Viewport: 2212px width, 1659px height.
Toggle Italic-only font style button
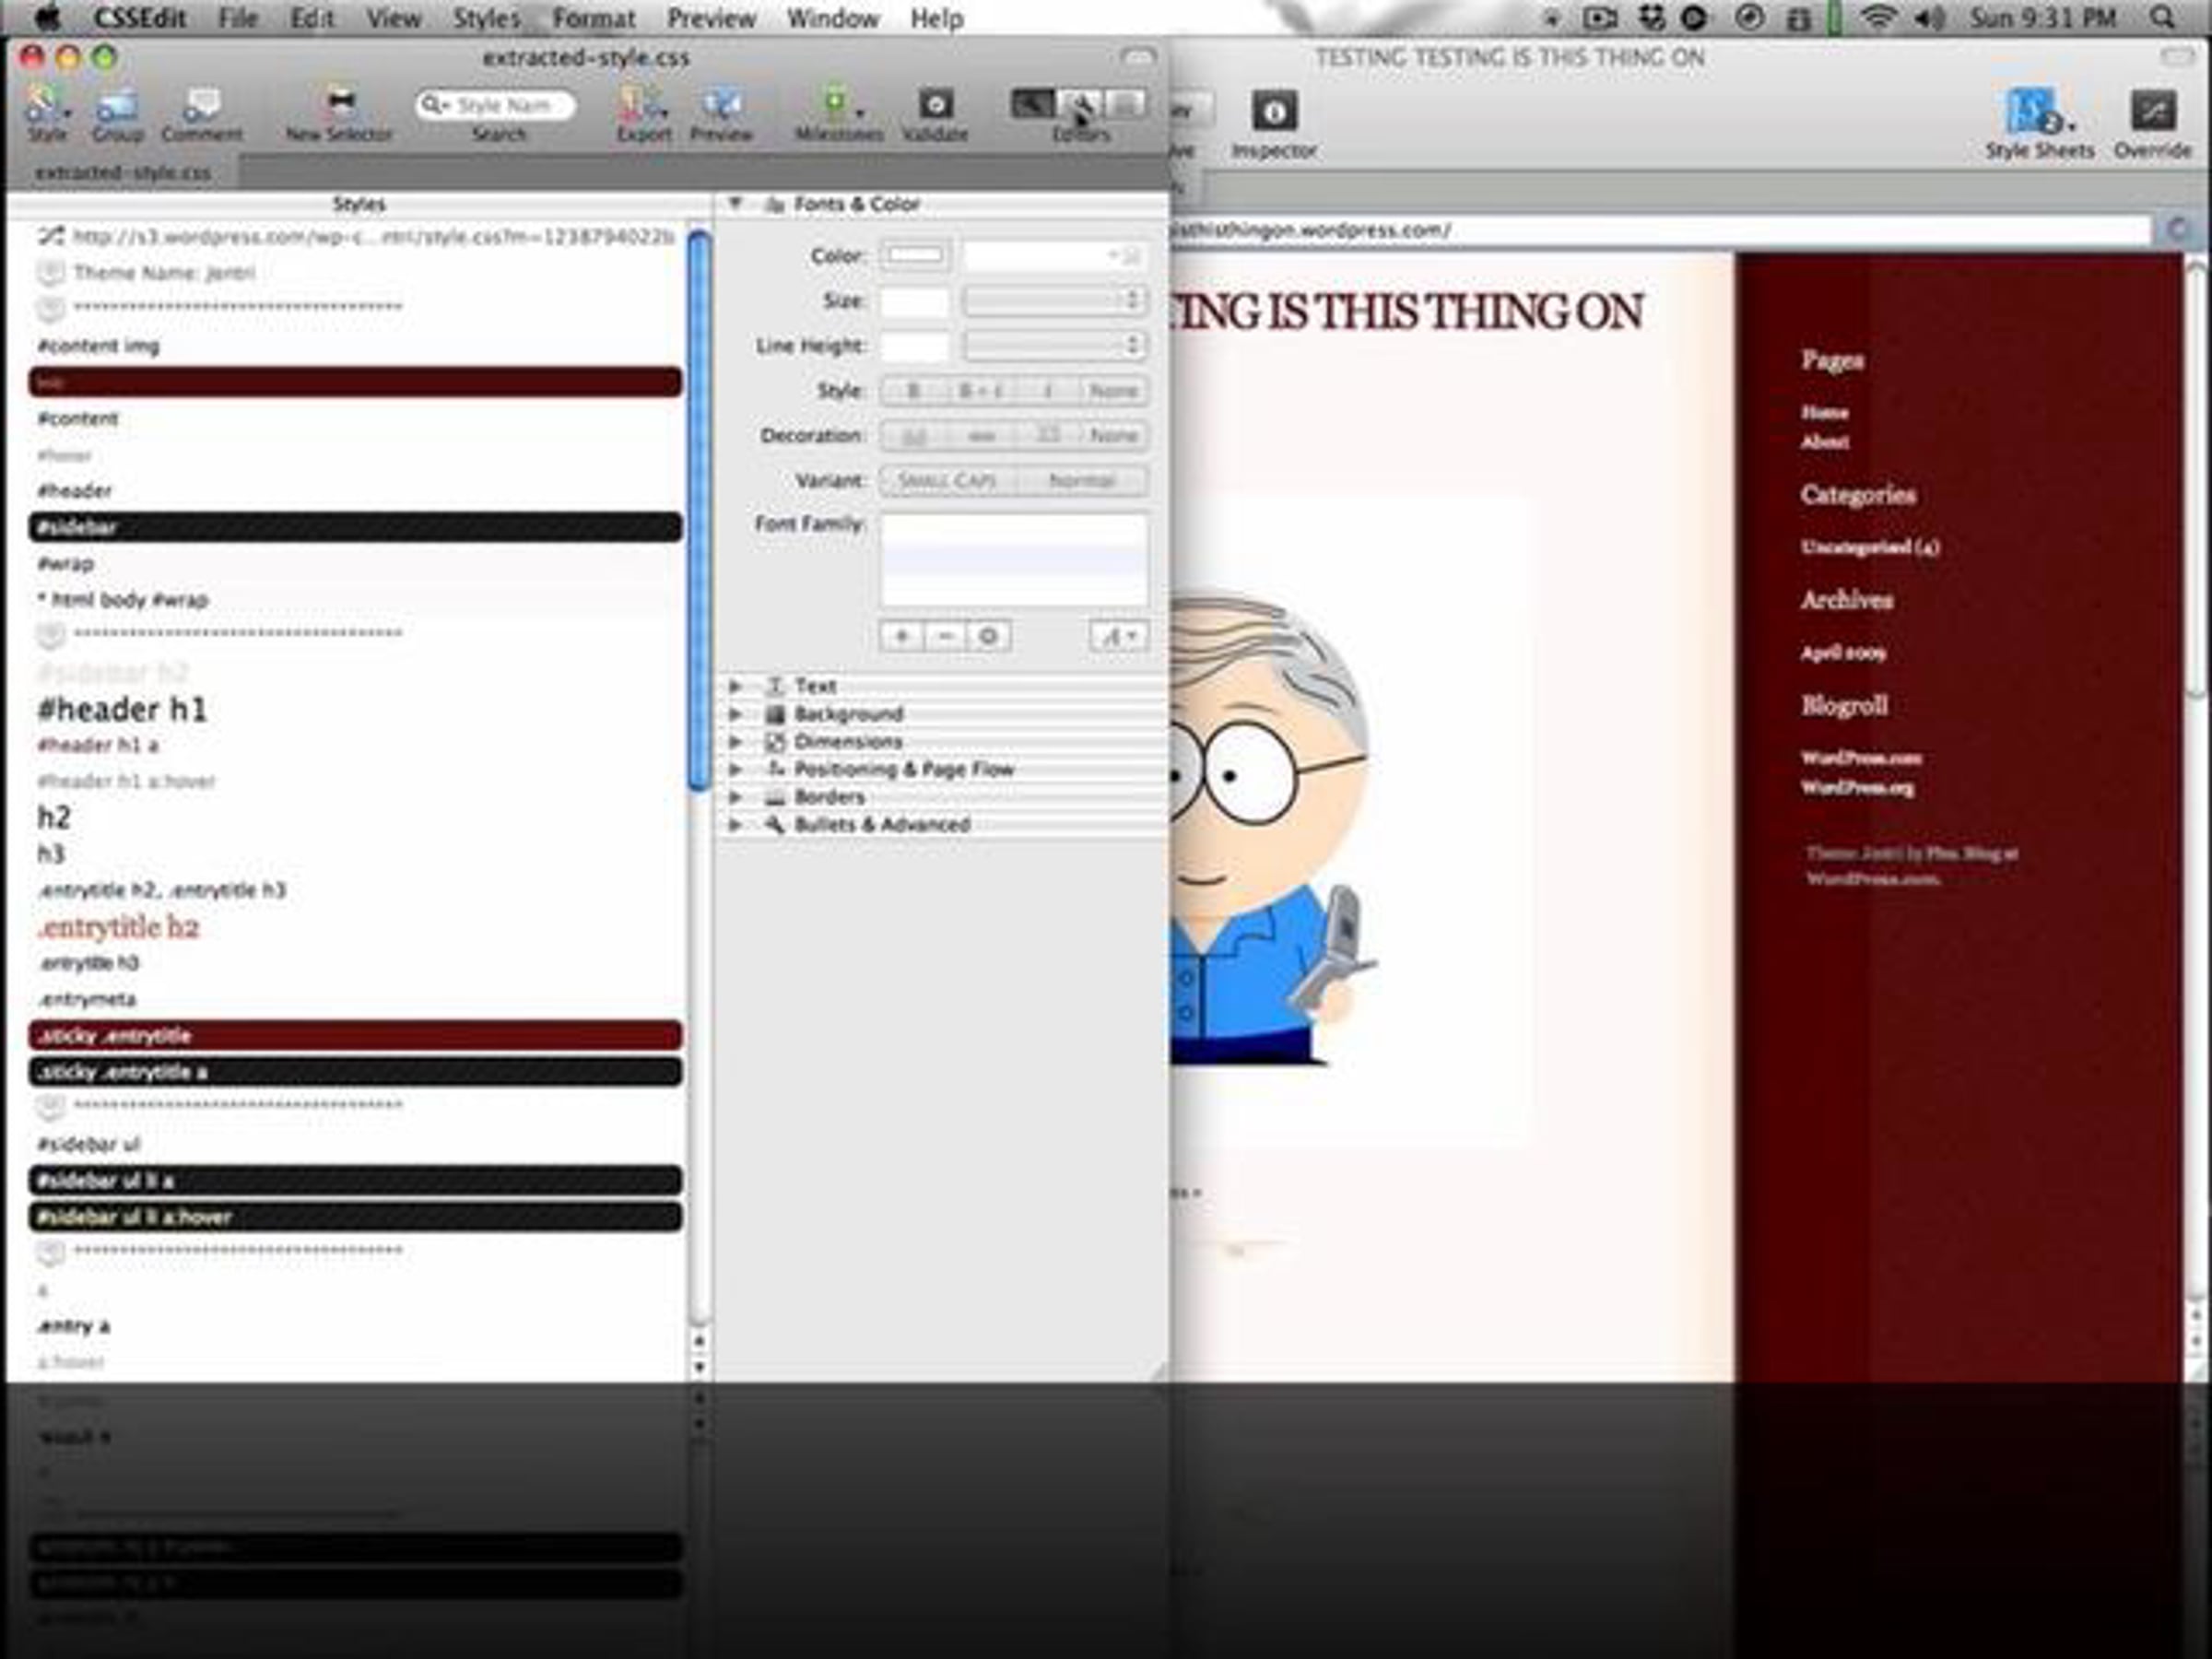(x=1047, y=391)
